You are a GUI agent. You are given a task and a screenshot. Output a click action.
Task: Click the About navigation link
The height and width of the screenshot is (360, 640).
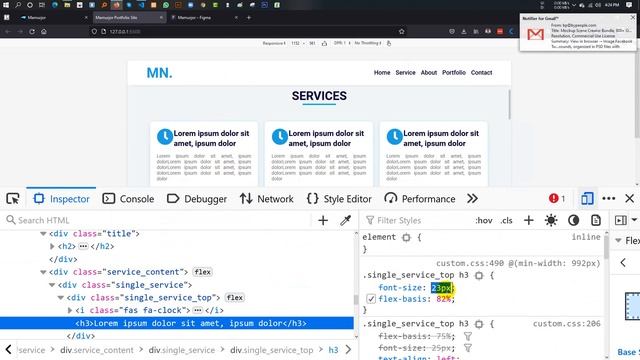pos(429,73)
